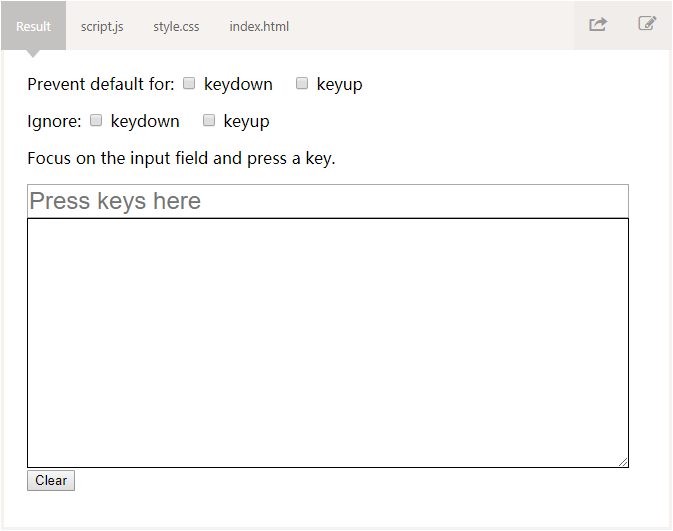The width and height of the screenshot is (673, 531).
Task: Click inside the large log text area
Action: tap(327, 342)
